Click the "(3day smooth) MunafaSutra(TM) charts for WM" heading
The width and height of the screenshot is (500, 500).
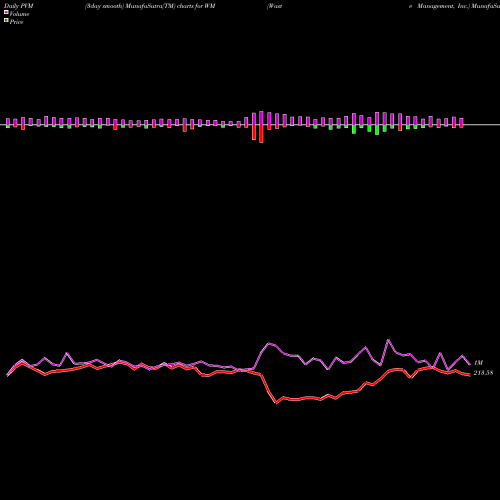150,6
